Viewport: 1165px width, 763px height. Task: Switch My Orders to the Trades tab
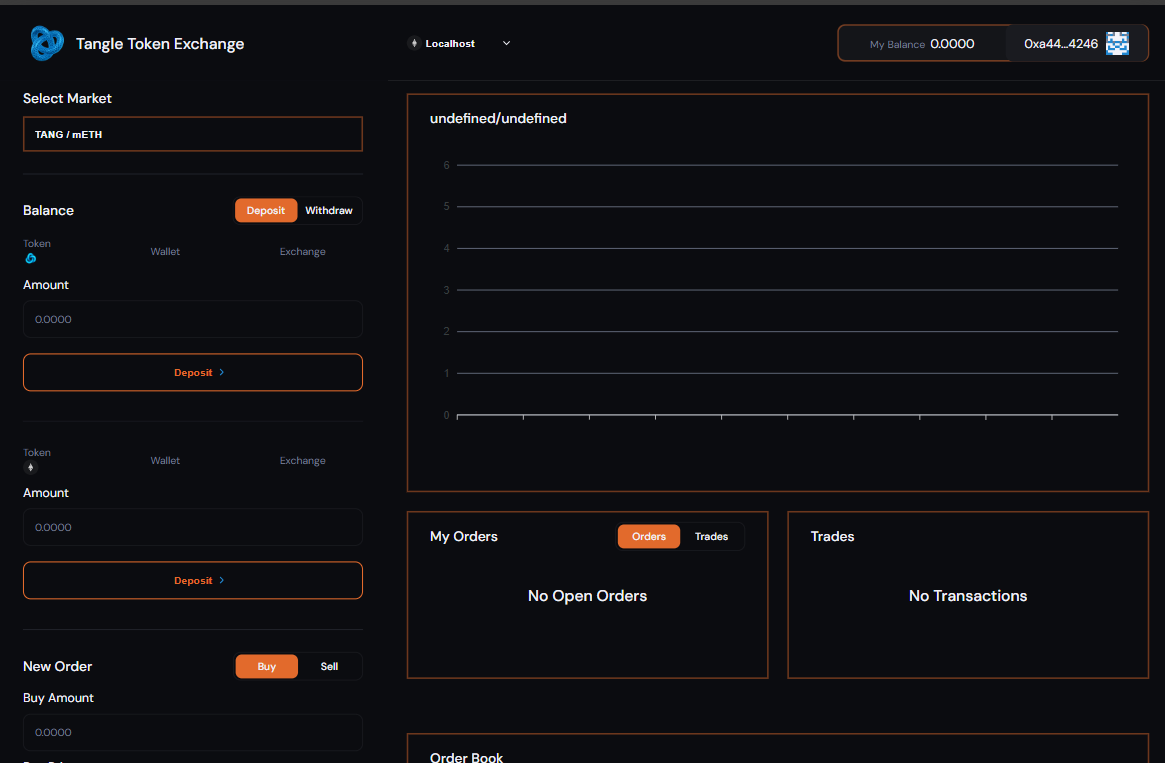click(x=711, y=537)
